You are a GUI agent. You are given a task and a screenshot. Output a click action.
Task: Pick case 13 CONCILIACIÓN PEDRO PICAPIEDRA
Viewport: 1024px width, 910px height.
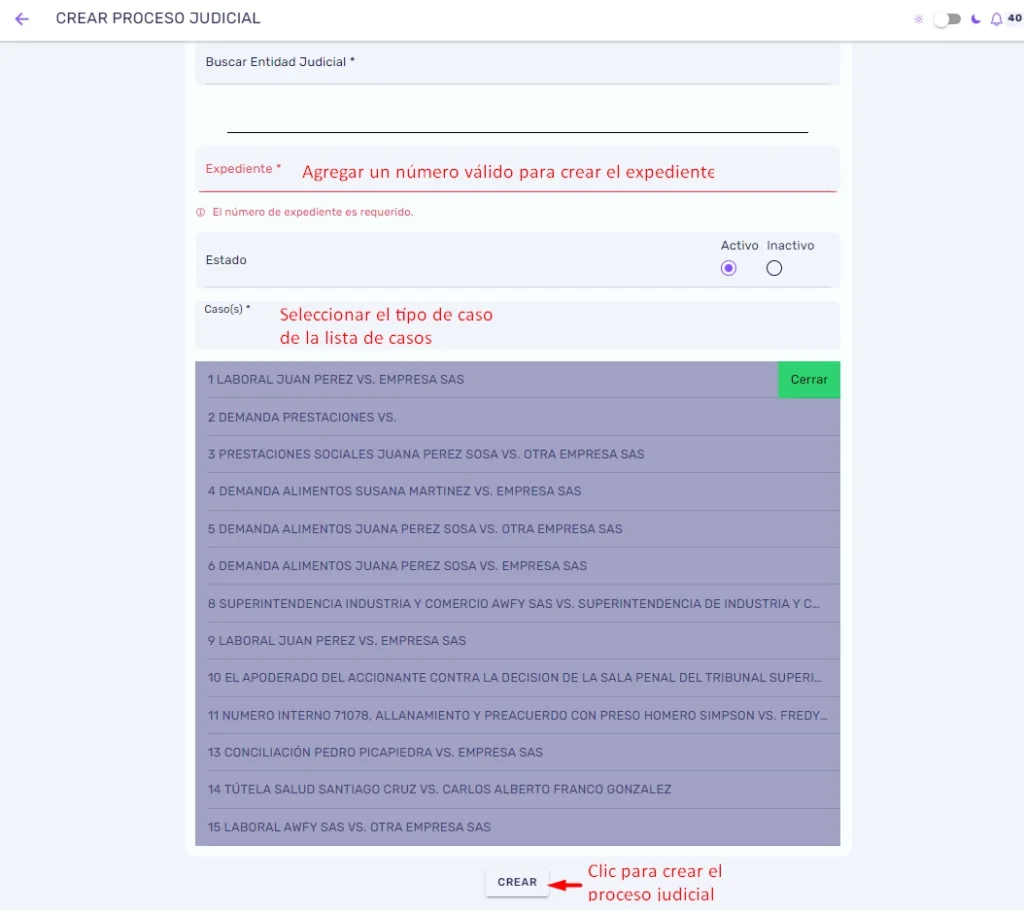[517, 753]
